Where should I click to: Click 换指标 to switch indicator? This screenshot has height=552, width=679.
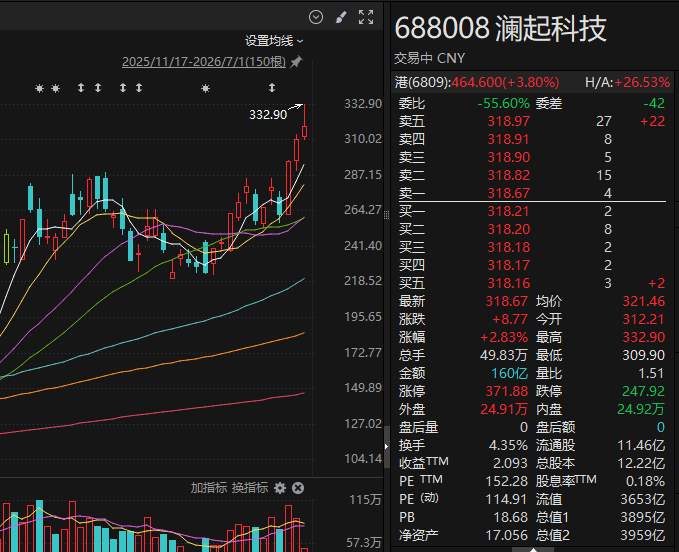coord(250,488)
